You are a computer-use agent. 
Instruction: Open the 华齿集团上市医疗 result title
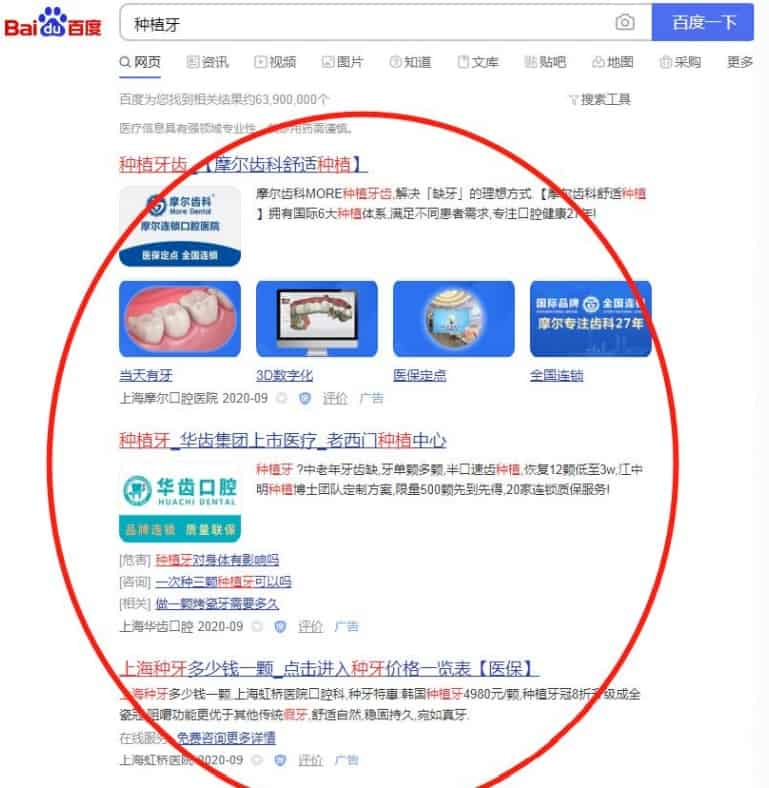[282, 440]
